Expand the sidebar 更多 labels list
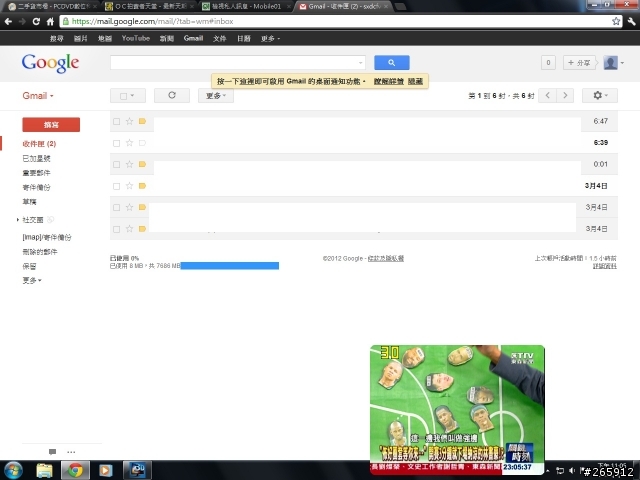Screen dimensions: 640x480 pyautogui.click(x=32, y=280)
